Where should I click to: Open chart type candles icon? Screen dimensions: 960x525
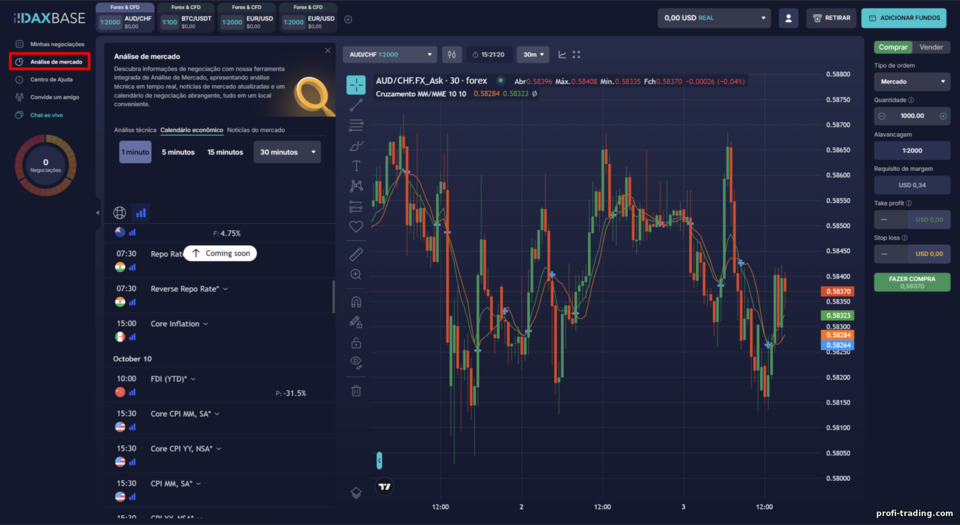[x=452, y=54]
